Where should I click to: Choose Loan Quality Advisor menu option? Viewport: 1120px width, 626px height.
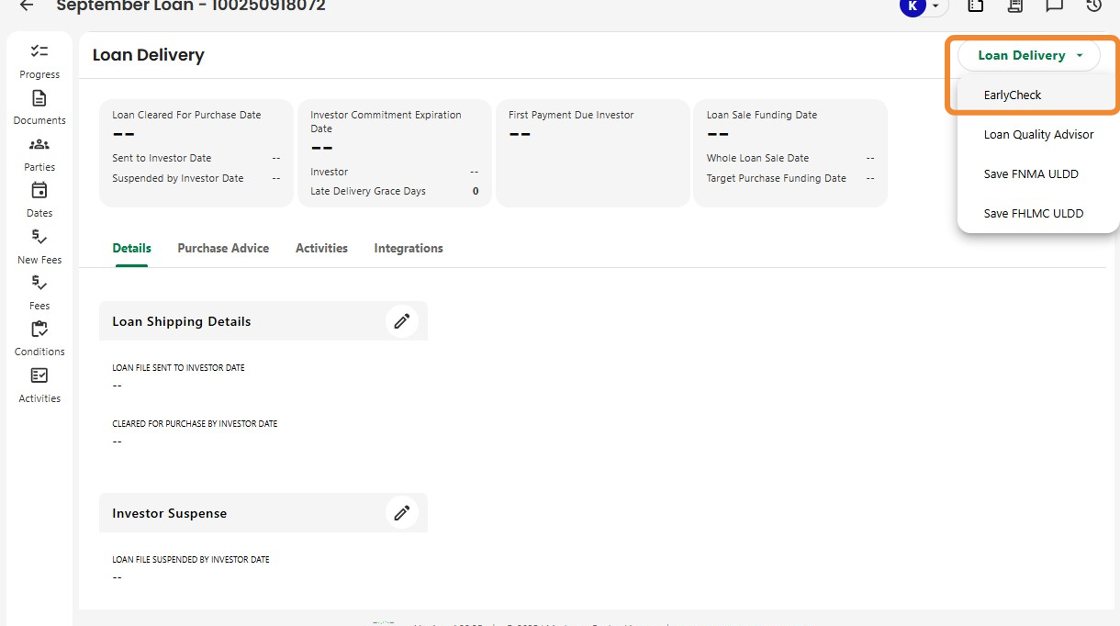click(x=1038, y=135)
